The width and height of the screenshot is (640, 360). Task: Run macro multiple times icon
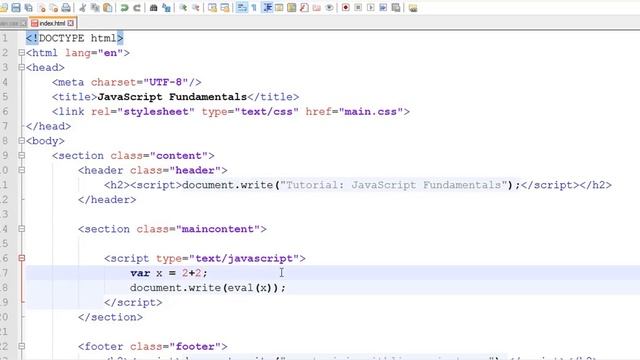(x=383, y=7)
